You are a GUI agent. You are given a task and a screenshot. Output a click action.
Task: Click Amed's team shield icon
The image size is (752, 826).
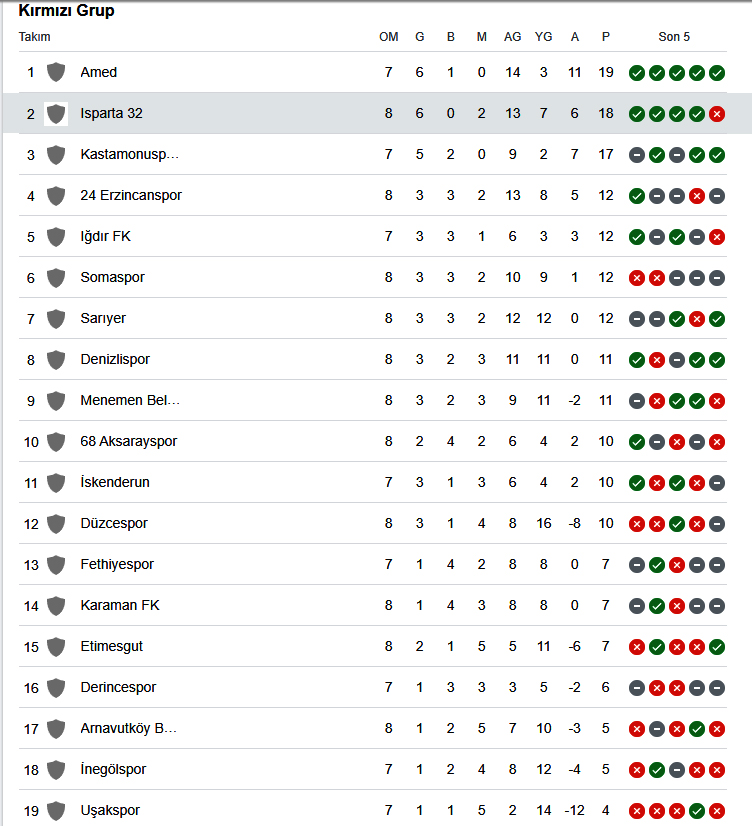[56, 72]
